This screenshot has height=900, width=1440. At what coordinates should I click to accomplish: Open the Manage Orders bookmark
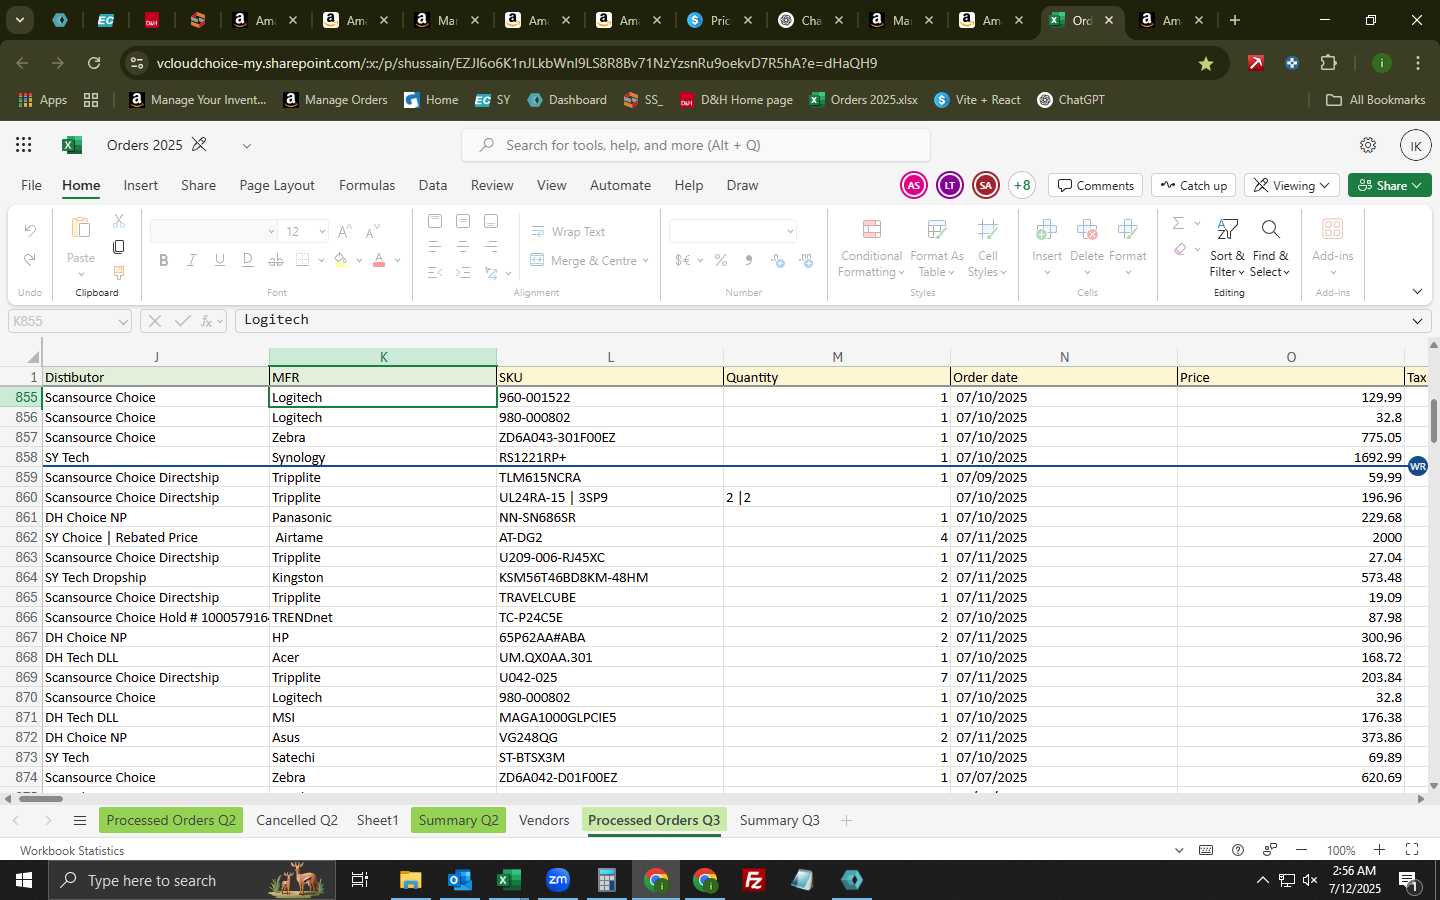pos(335,100)
